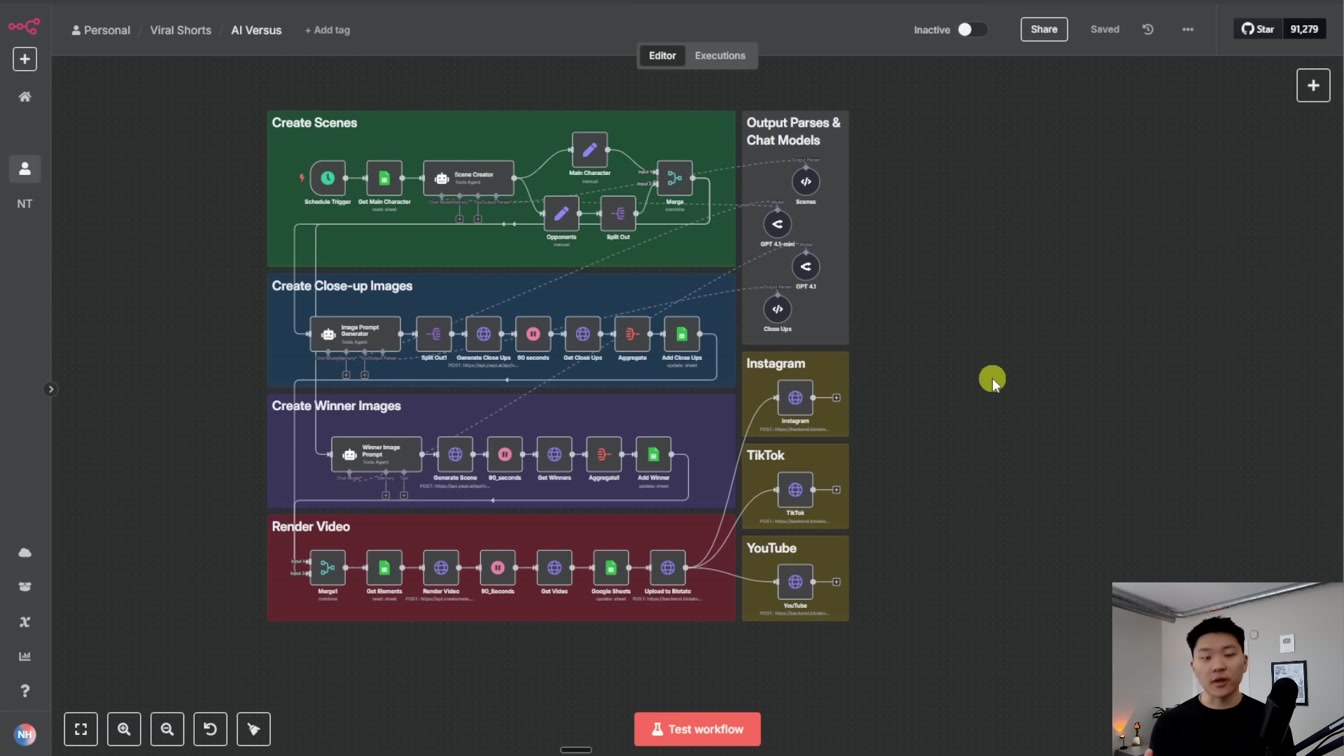Select the Winner Image Prompt agent node

(x=376, y=454)
